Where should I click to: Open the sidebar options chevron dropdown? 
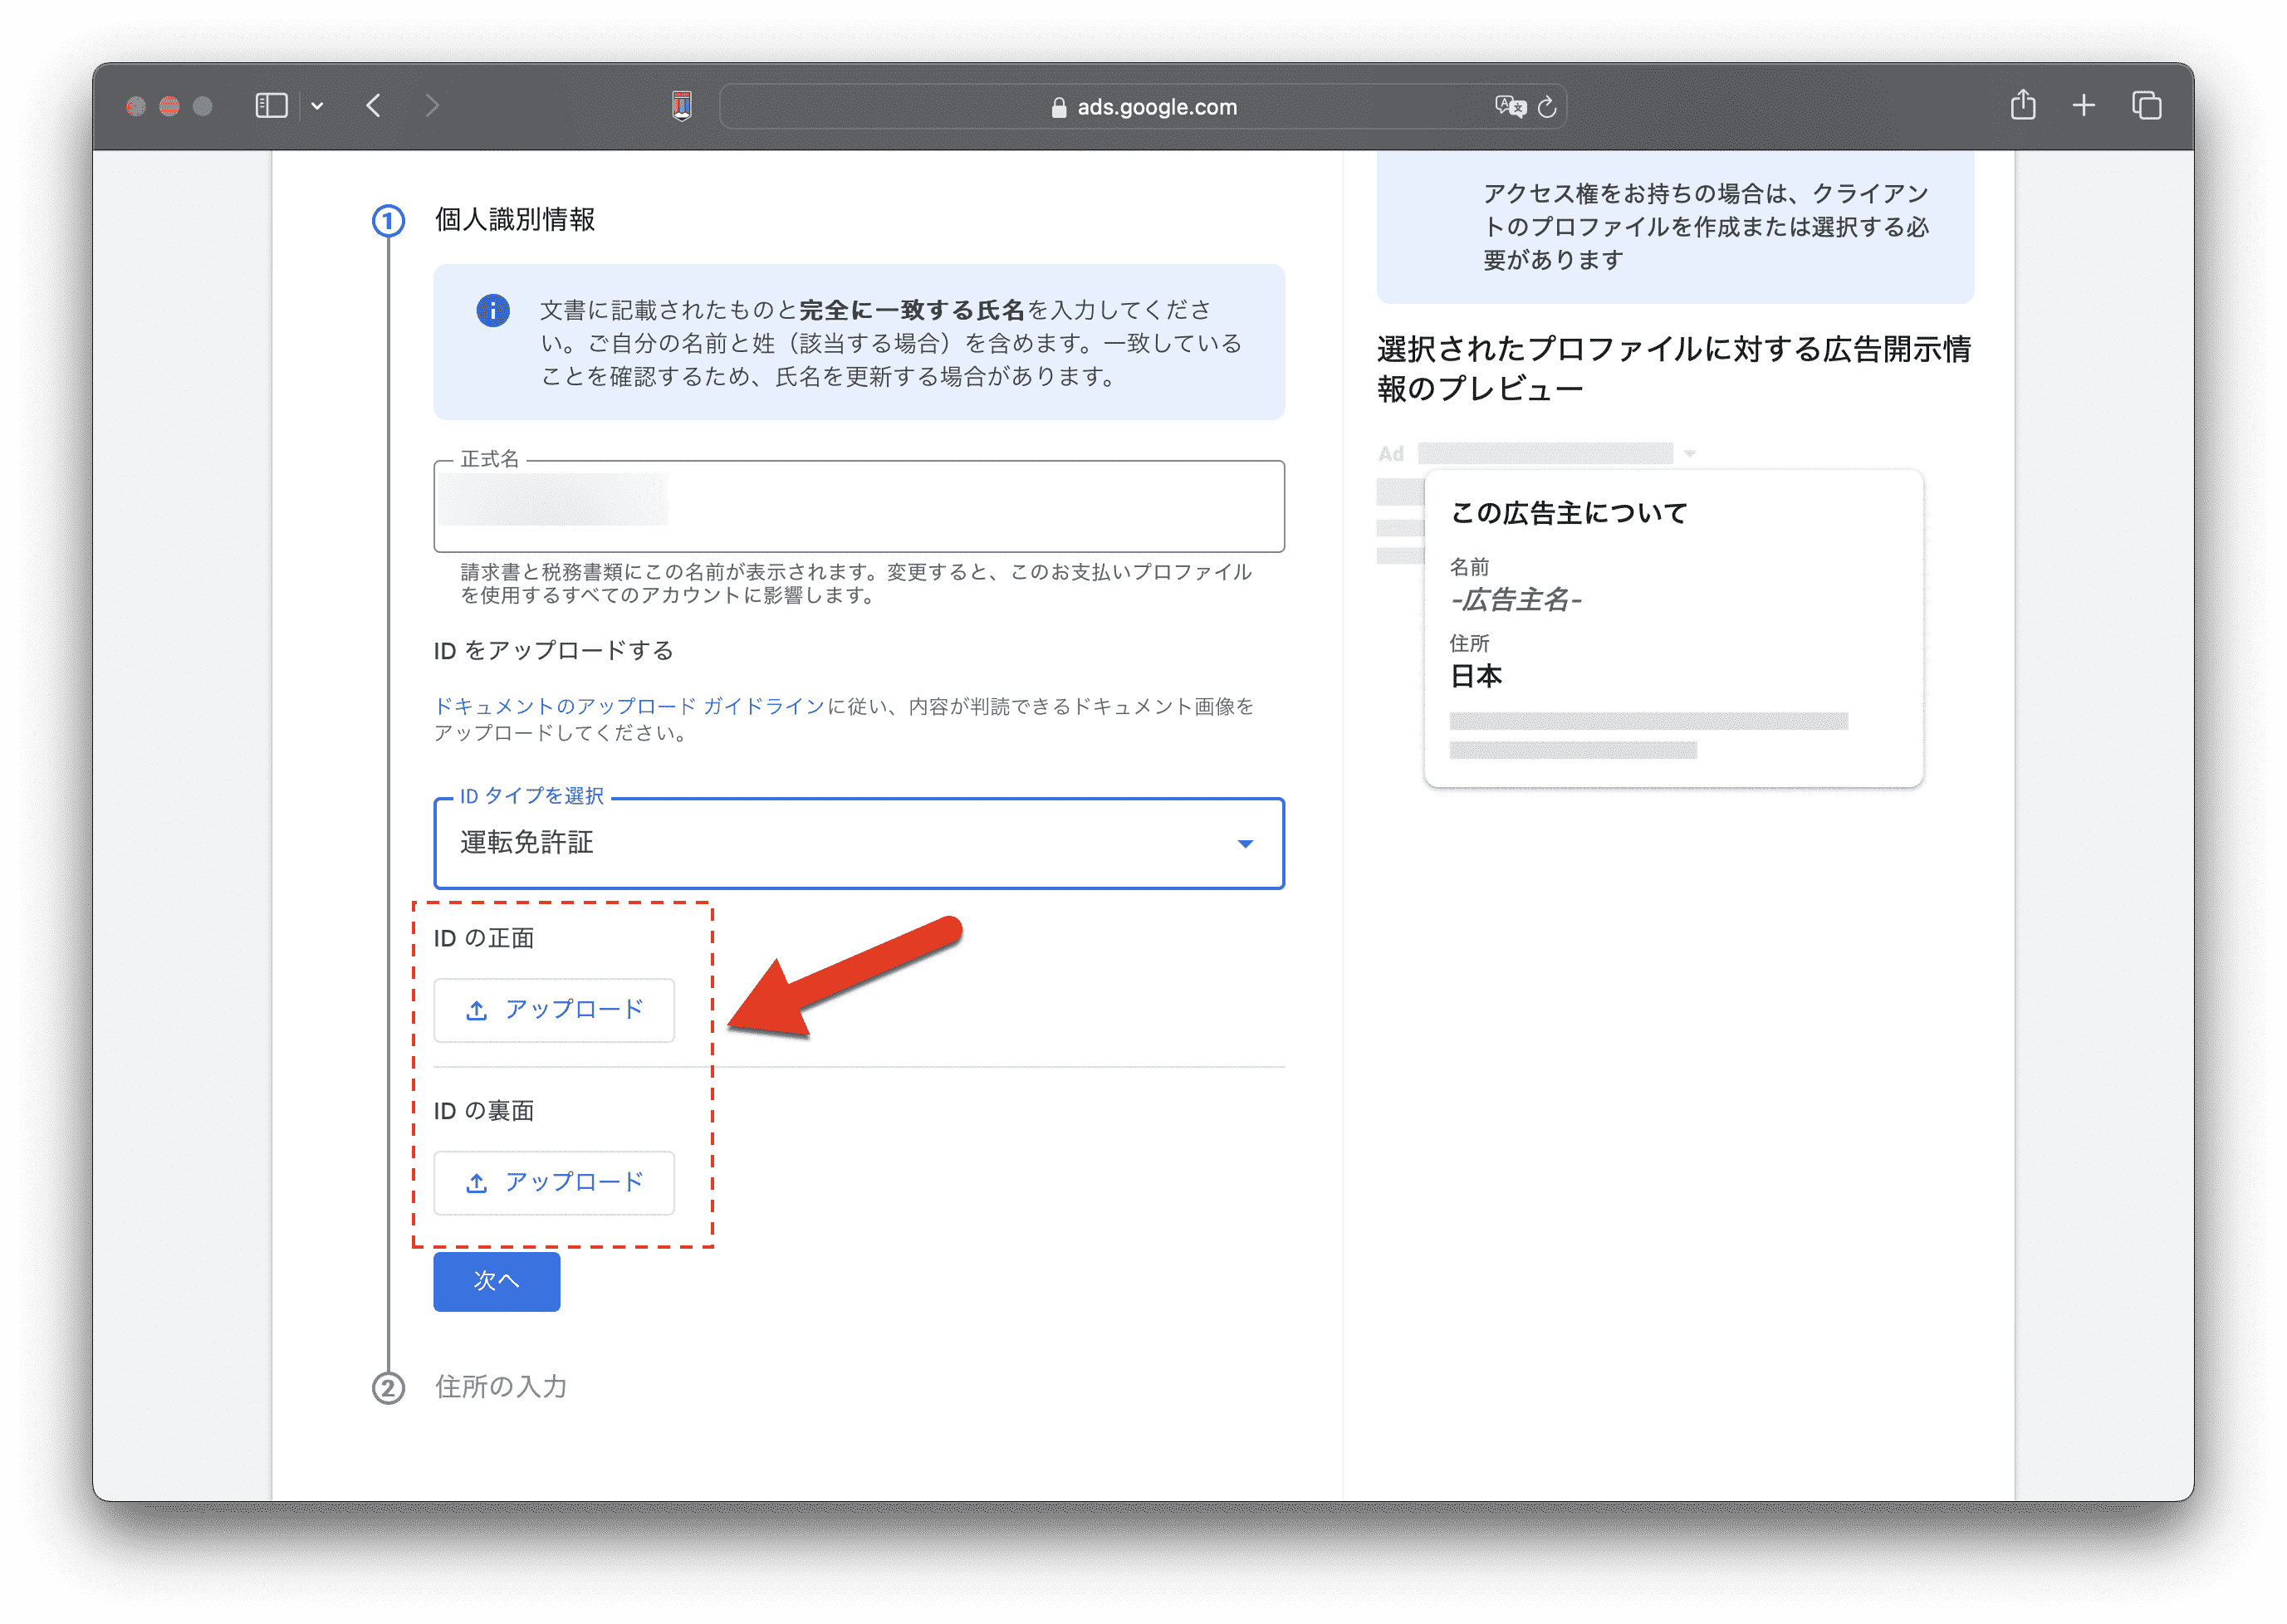[x=317, y=106]
